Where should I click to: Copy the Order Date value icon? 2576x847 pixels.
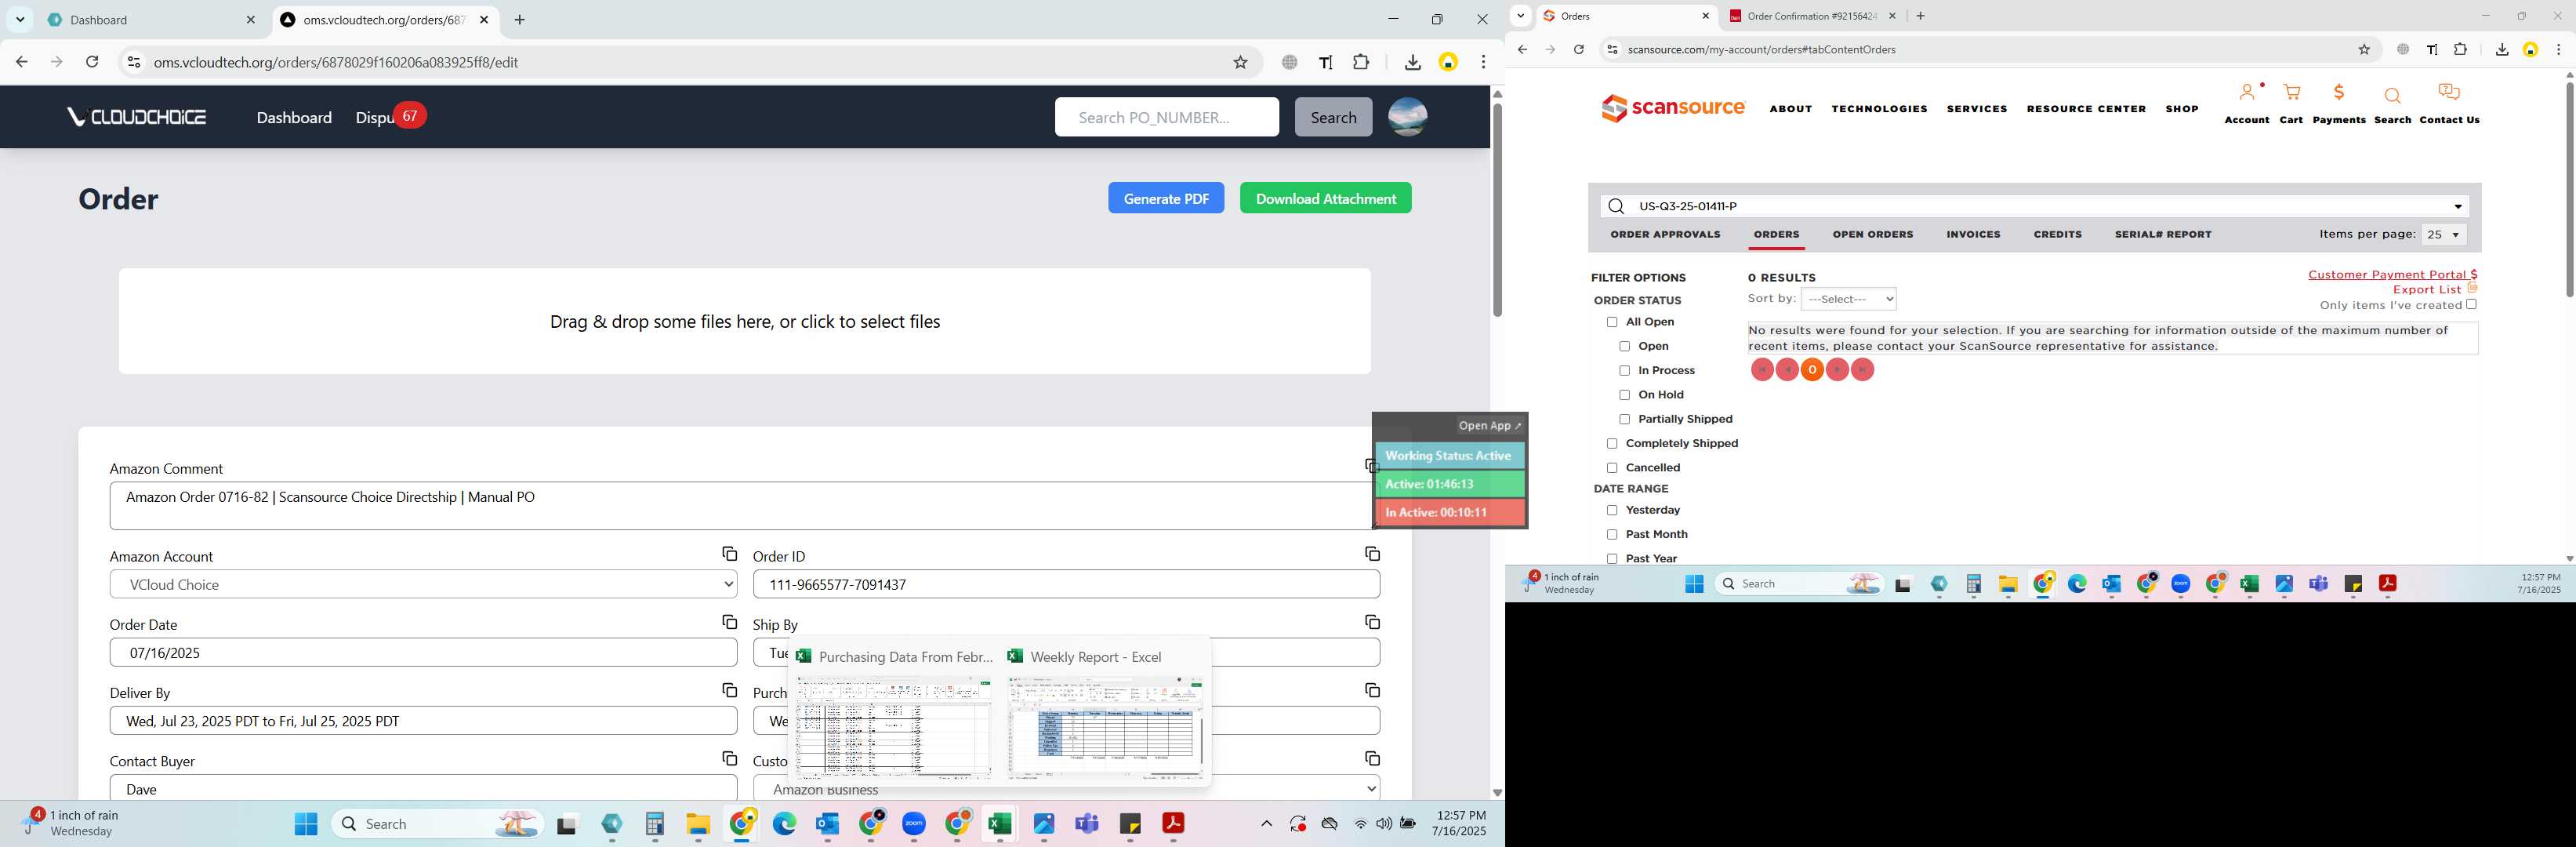729,622
